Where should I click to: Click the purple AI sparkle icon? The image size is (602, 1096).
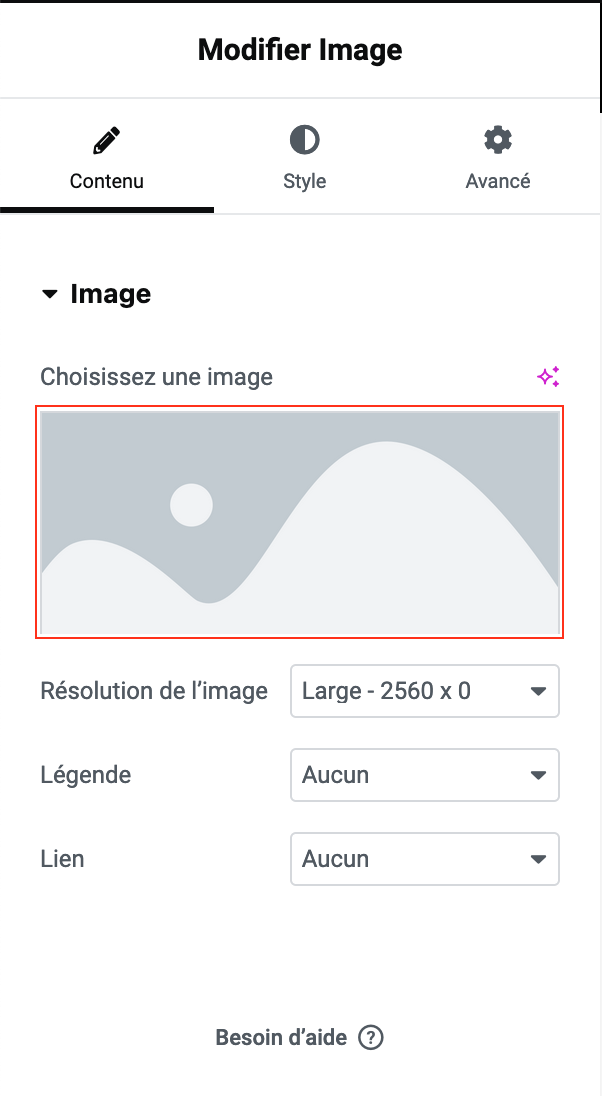coord(548,377)
